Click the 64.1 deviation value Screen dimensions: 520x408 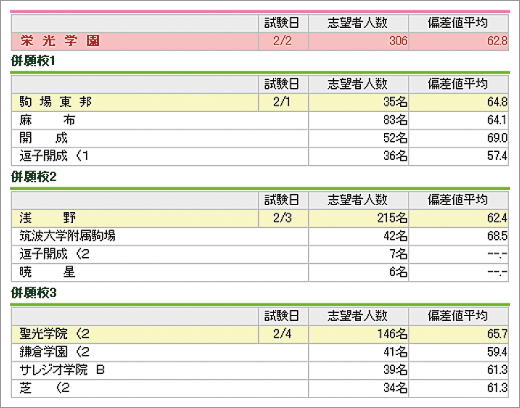[x=497, y=120]
